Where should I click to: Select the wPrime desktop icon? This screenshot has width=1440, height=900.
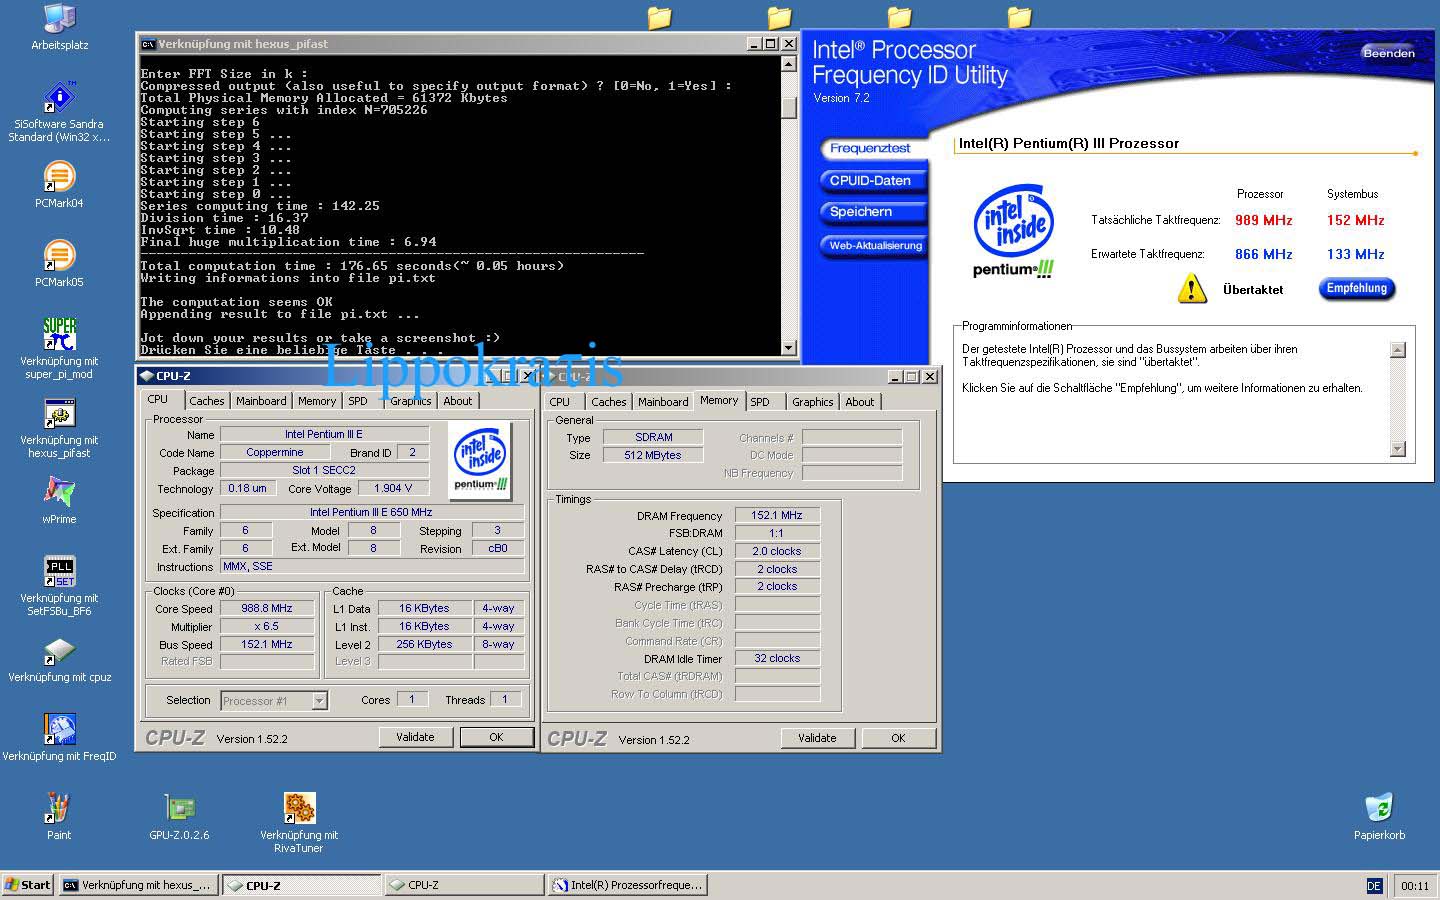point(59,493)
